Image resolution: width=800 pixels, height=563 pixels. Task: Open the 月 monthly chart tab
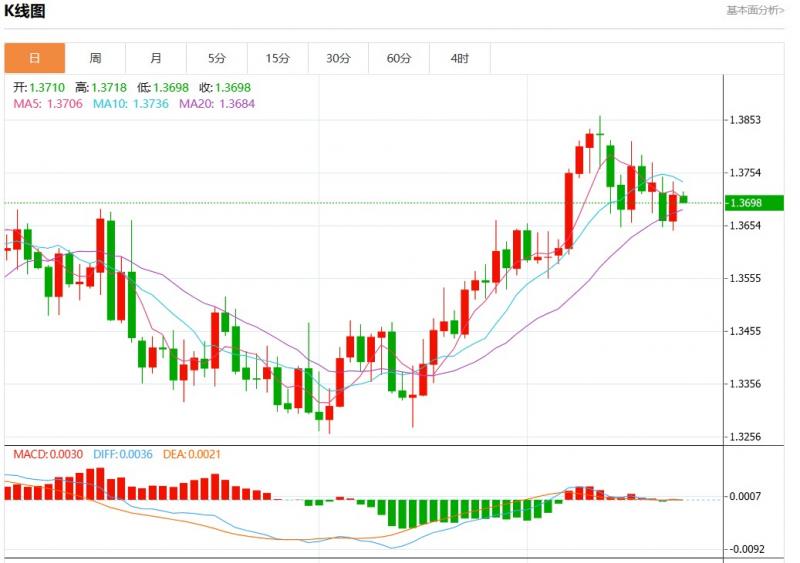click(156, 58)
